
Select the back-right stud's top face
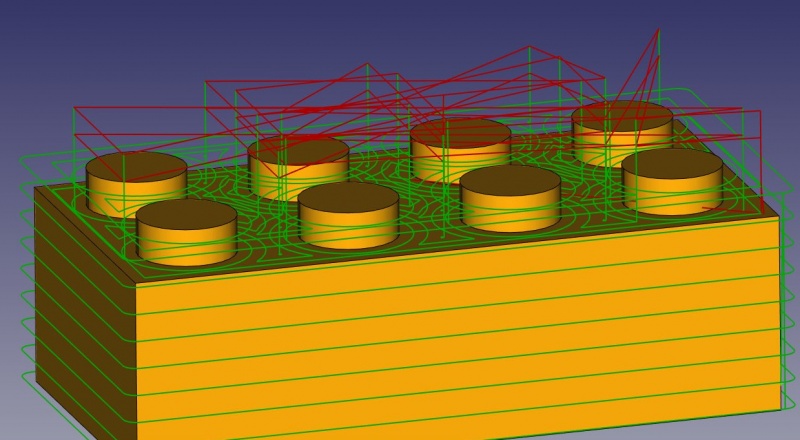622,117
